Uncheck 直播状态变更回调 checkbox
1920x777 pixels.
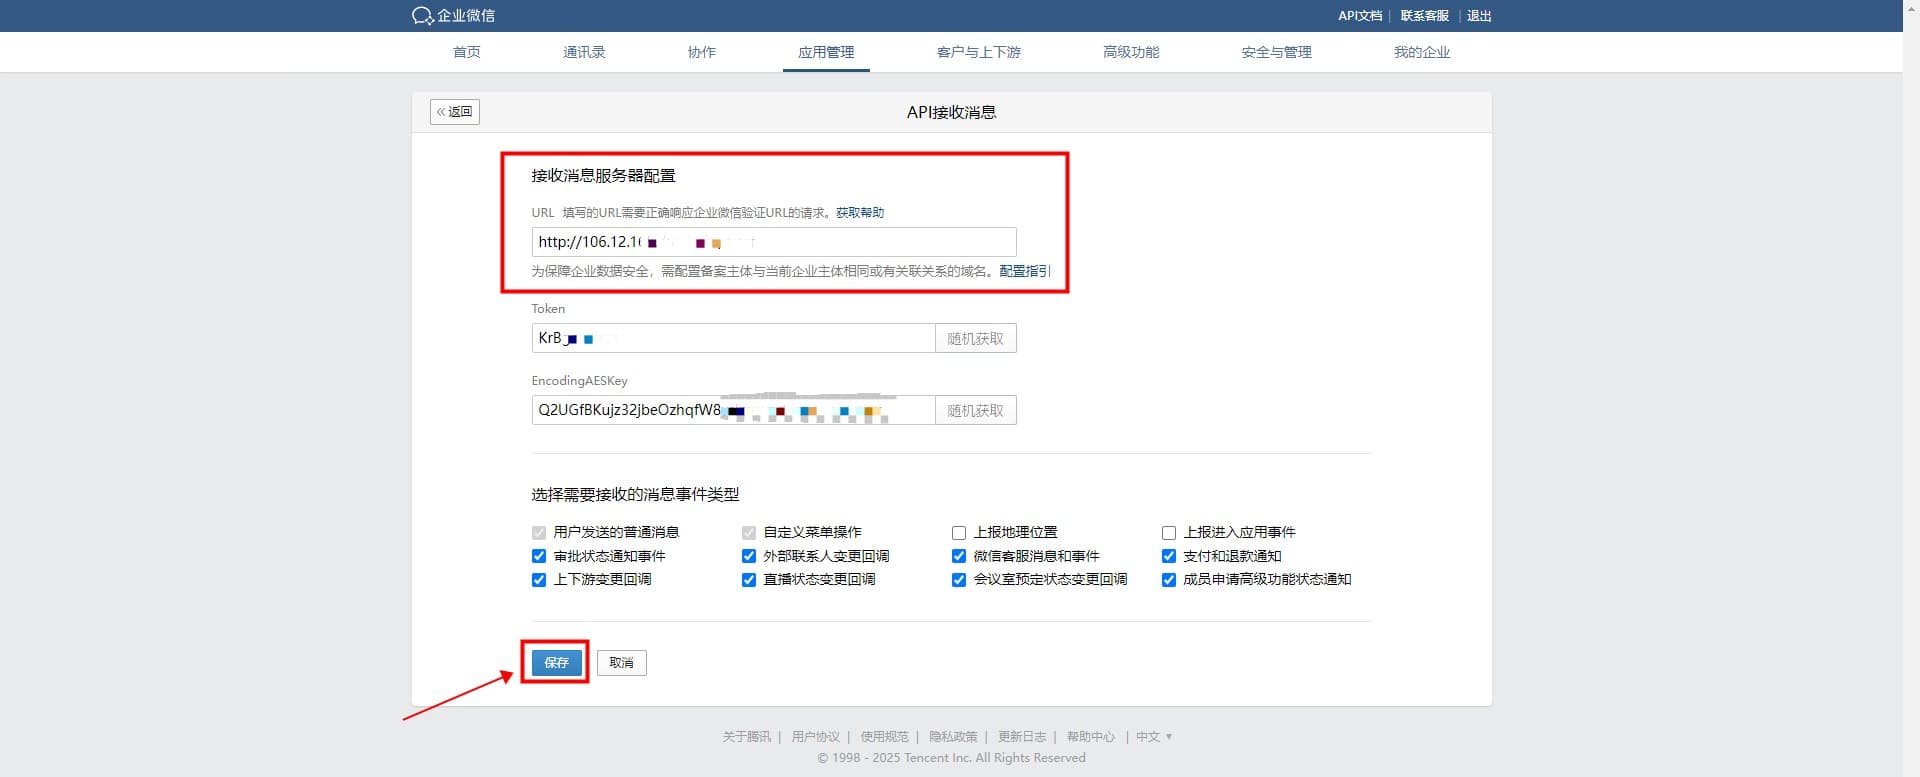point(749,580)
